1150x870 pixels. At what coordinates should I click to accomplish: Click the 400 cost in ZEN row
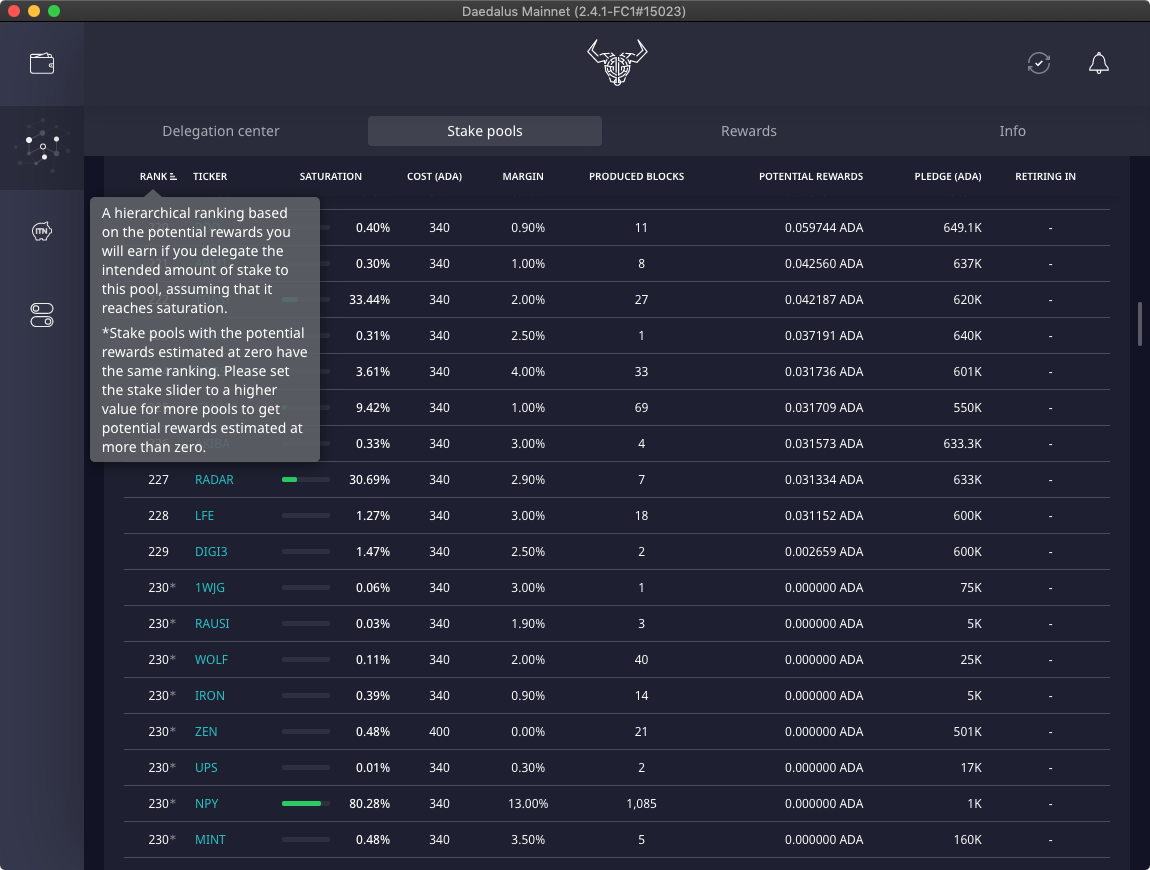[439, 731]
